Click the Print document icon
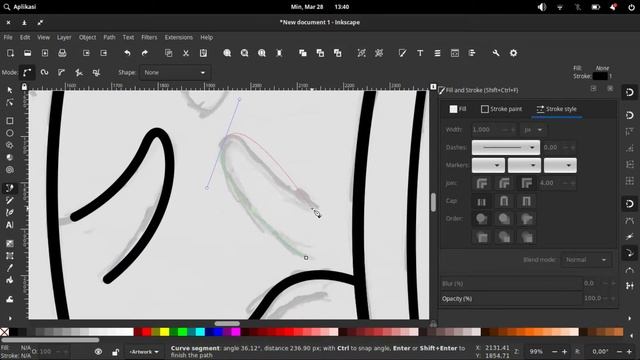 [62, 53]
